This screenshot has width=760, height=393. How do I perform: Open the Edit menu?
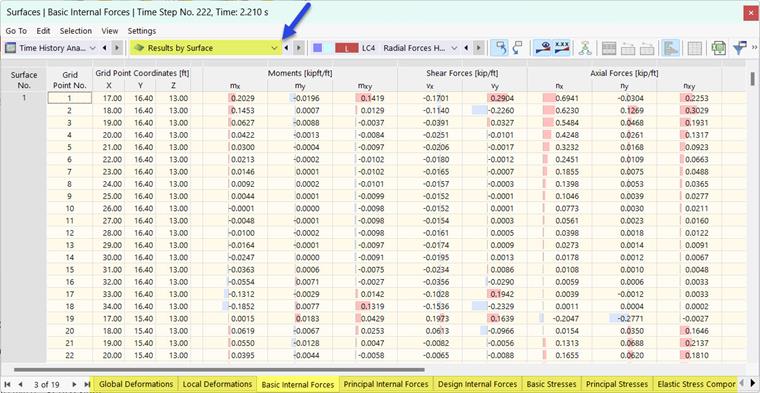click(43, 31)
